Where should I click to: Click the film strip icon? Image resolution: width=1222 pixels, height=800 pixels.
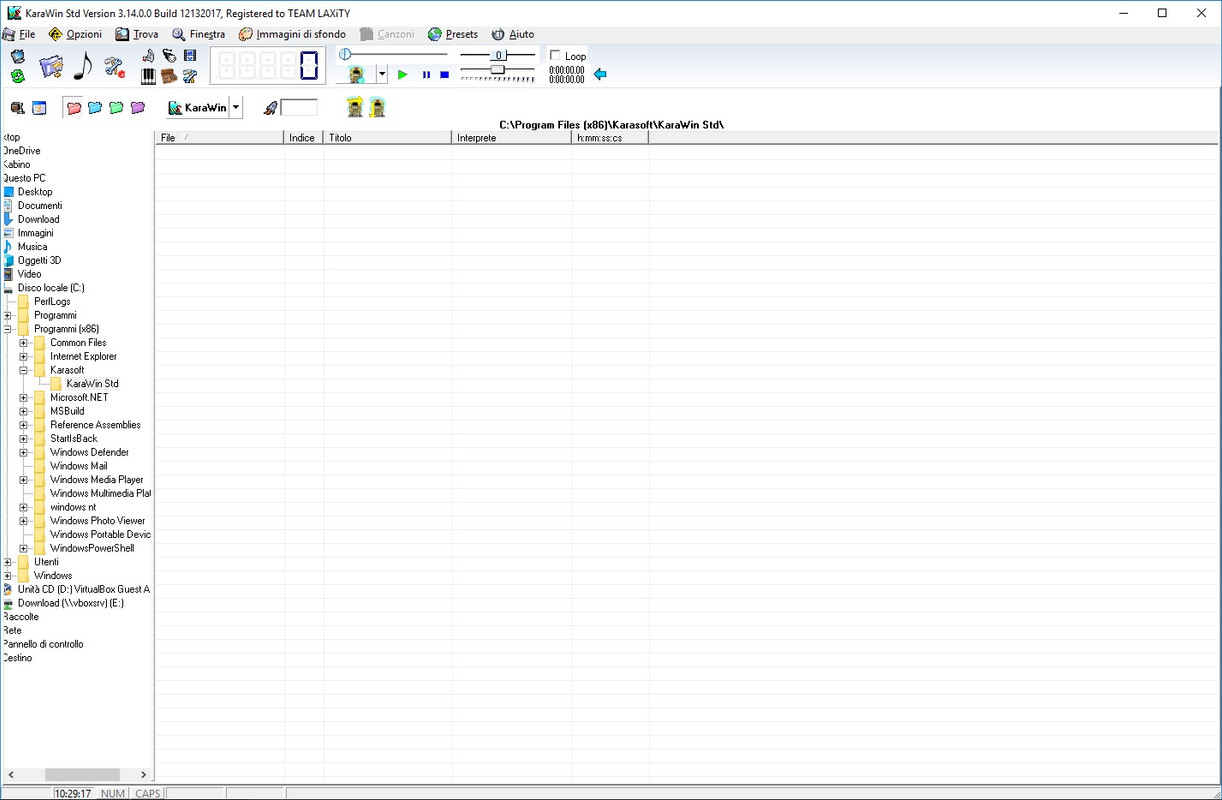click(x=190, y=56)
